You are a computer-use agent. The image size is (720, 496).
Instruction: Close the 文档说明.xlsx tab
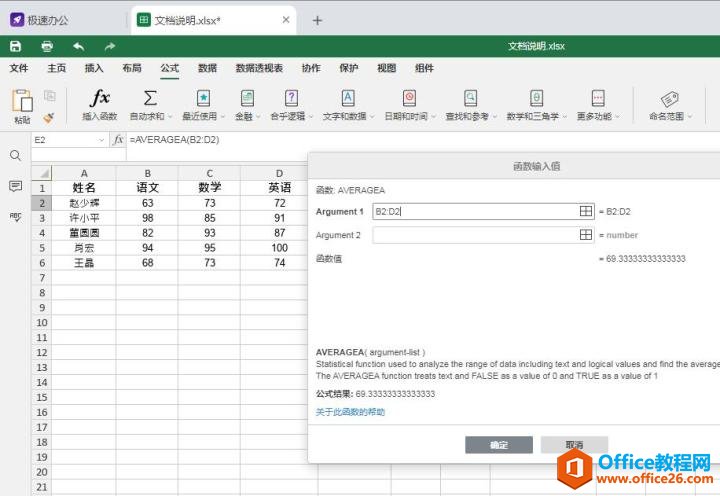[x=286, y=20]
